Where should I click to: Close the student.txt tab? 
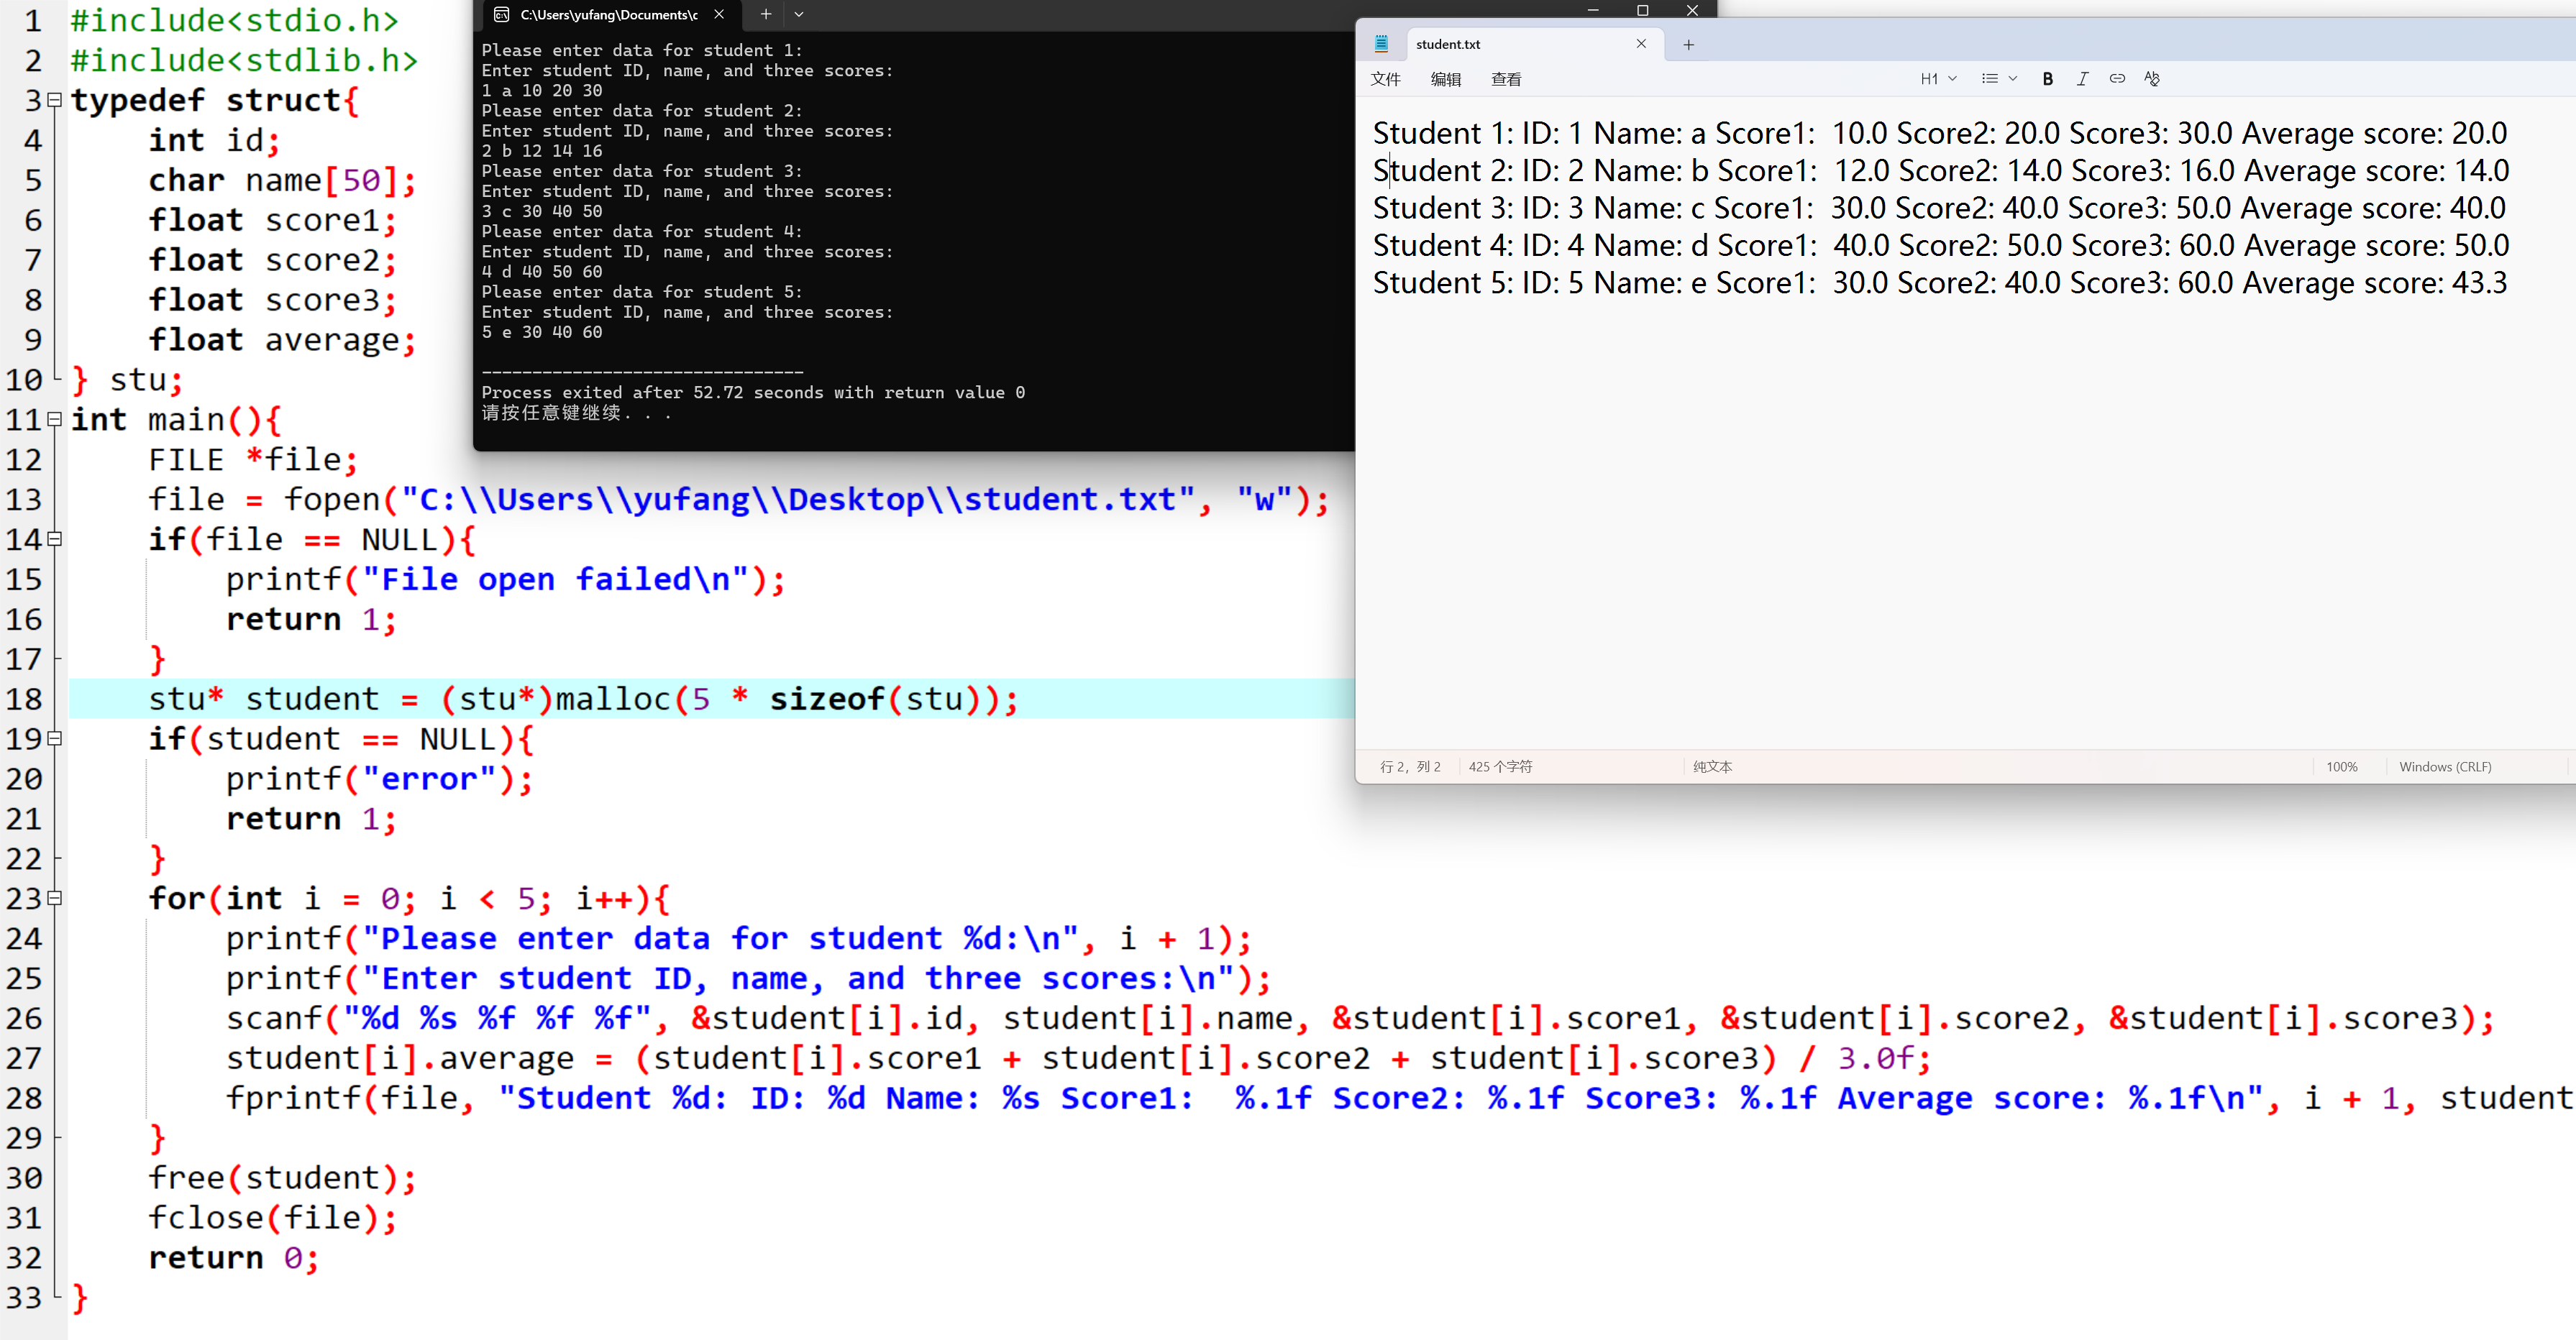tap(1641, 44)
